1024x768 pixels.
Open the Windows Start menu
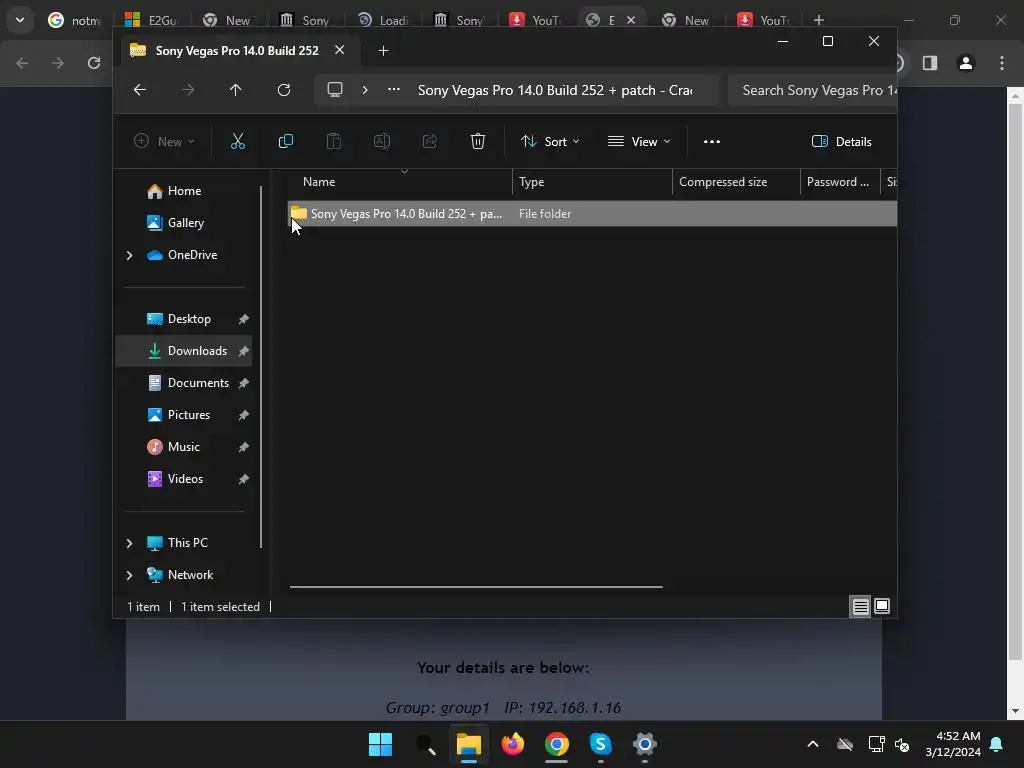(380, 744)
